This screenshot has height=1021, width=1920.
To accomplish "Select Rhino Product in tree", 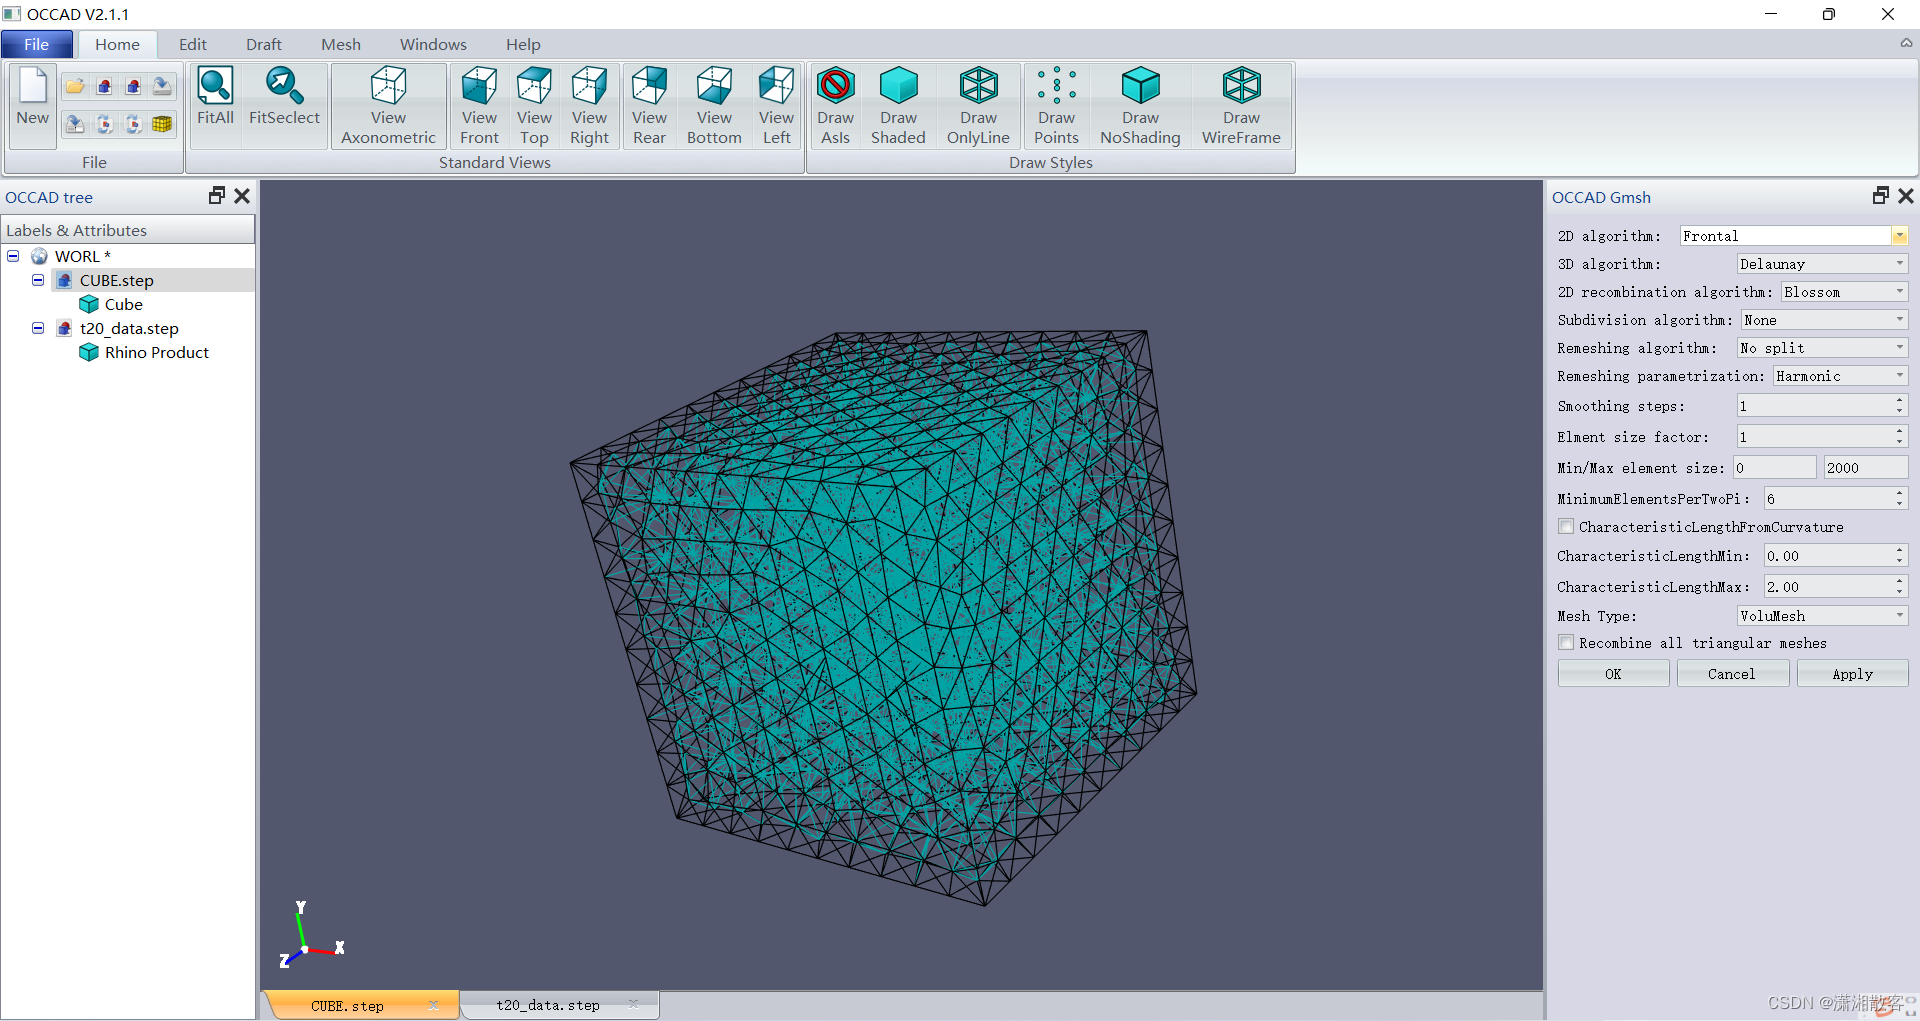I will pos(156,352).
